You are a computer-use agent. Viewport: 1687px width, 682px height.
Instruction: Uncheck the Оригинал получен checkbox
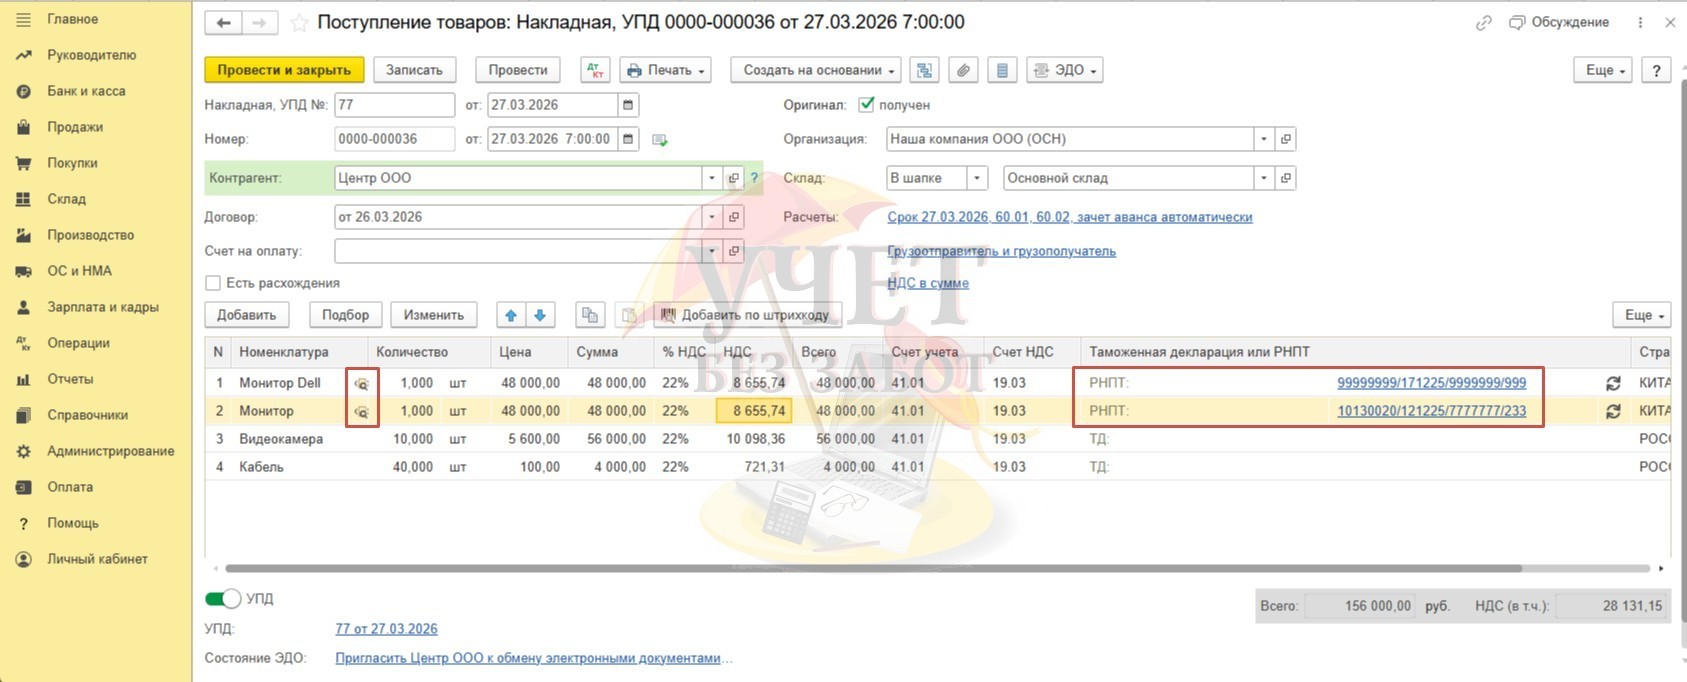(867, 105)
